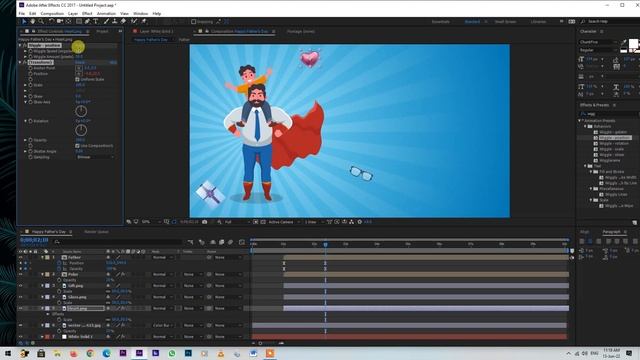
Task: Switch to the Align panel tab
Action: (584, 232)
